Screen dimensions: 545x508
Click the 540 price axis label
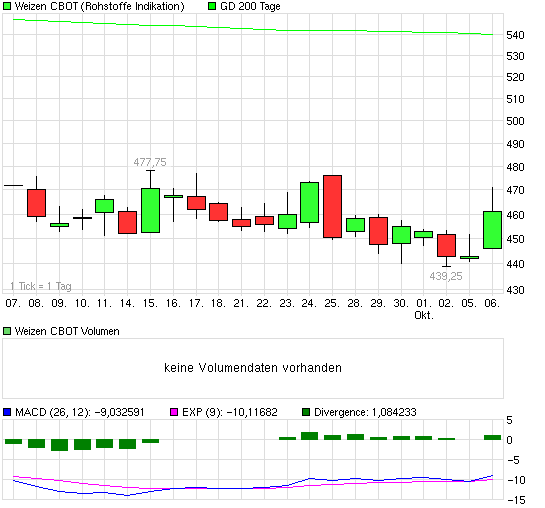click(x=515, y=35)
